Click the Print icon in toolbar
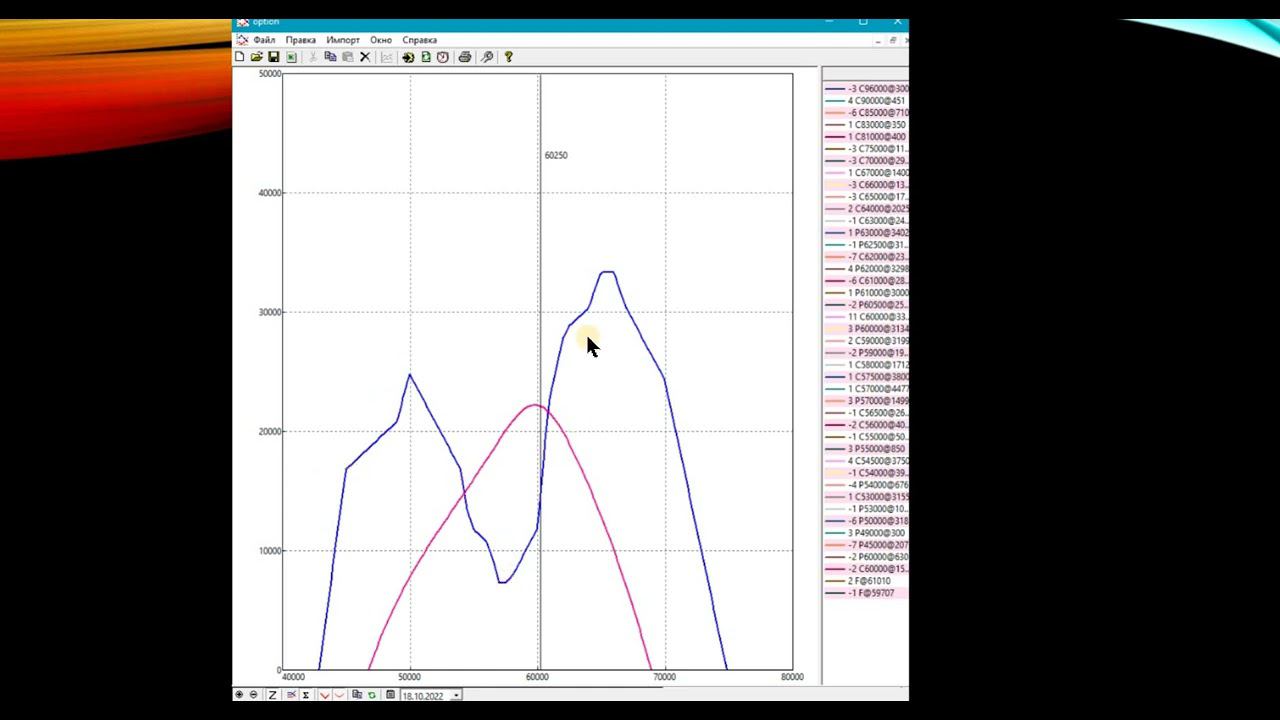The width and height of the screenshot is (1280, 720). (x=465, y=57)
